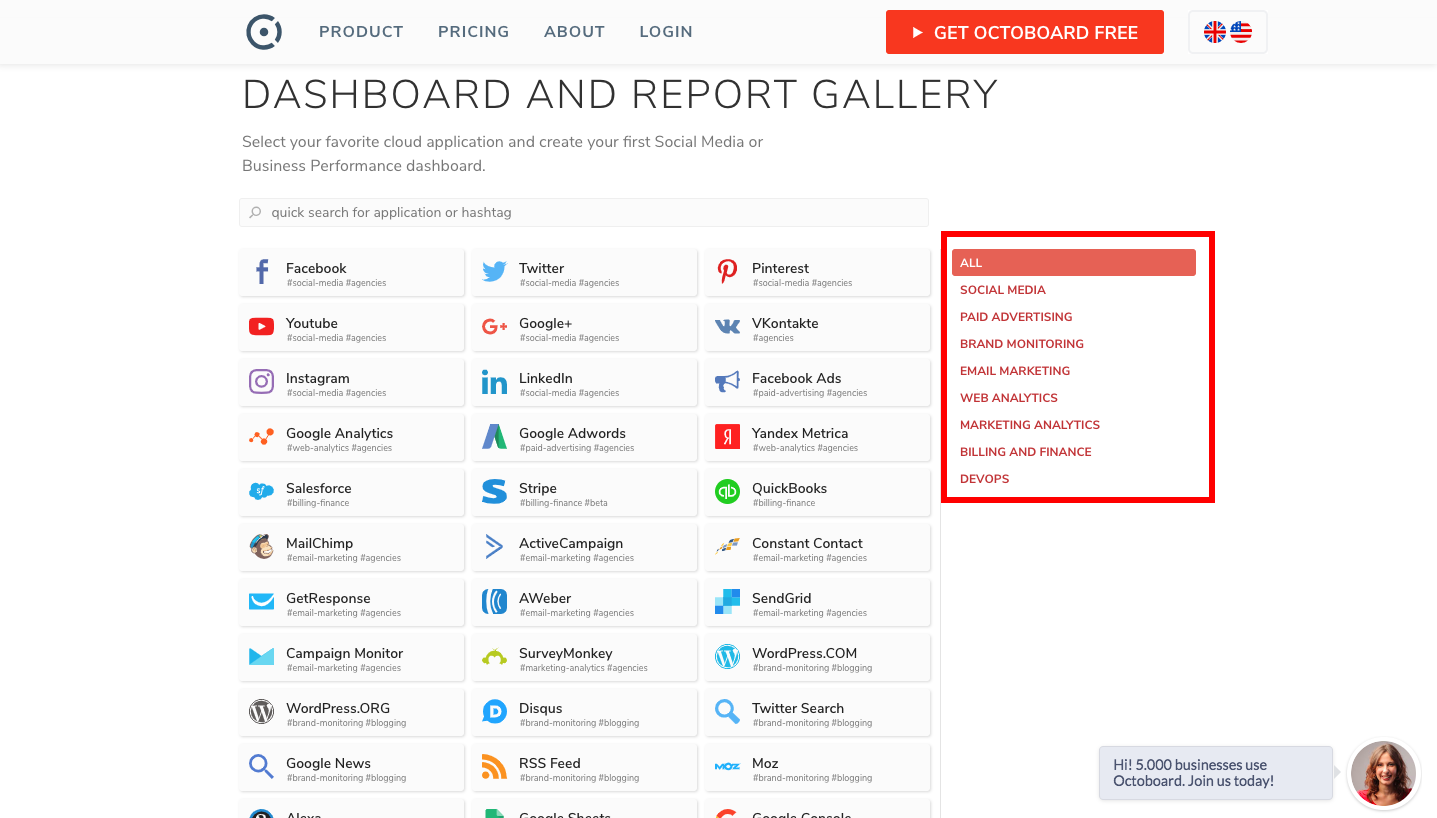This screenshot has height=818, width=1437.
Task: Filter by MARKETING ANALYTICS category
Action: 1030,425
